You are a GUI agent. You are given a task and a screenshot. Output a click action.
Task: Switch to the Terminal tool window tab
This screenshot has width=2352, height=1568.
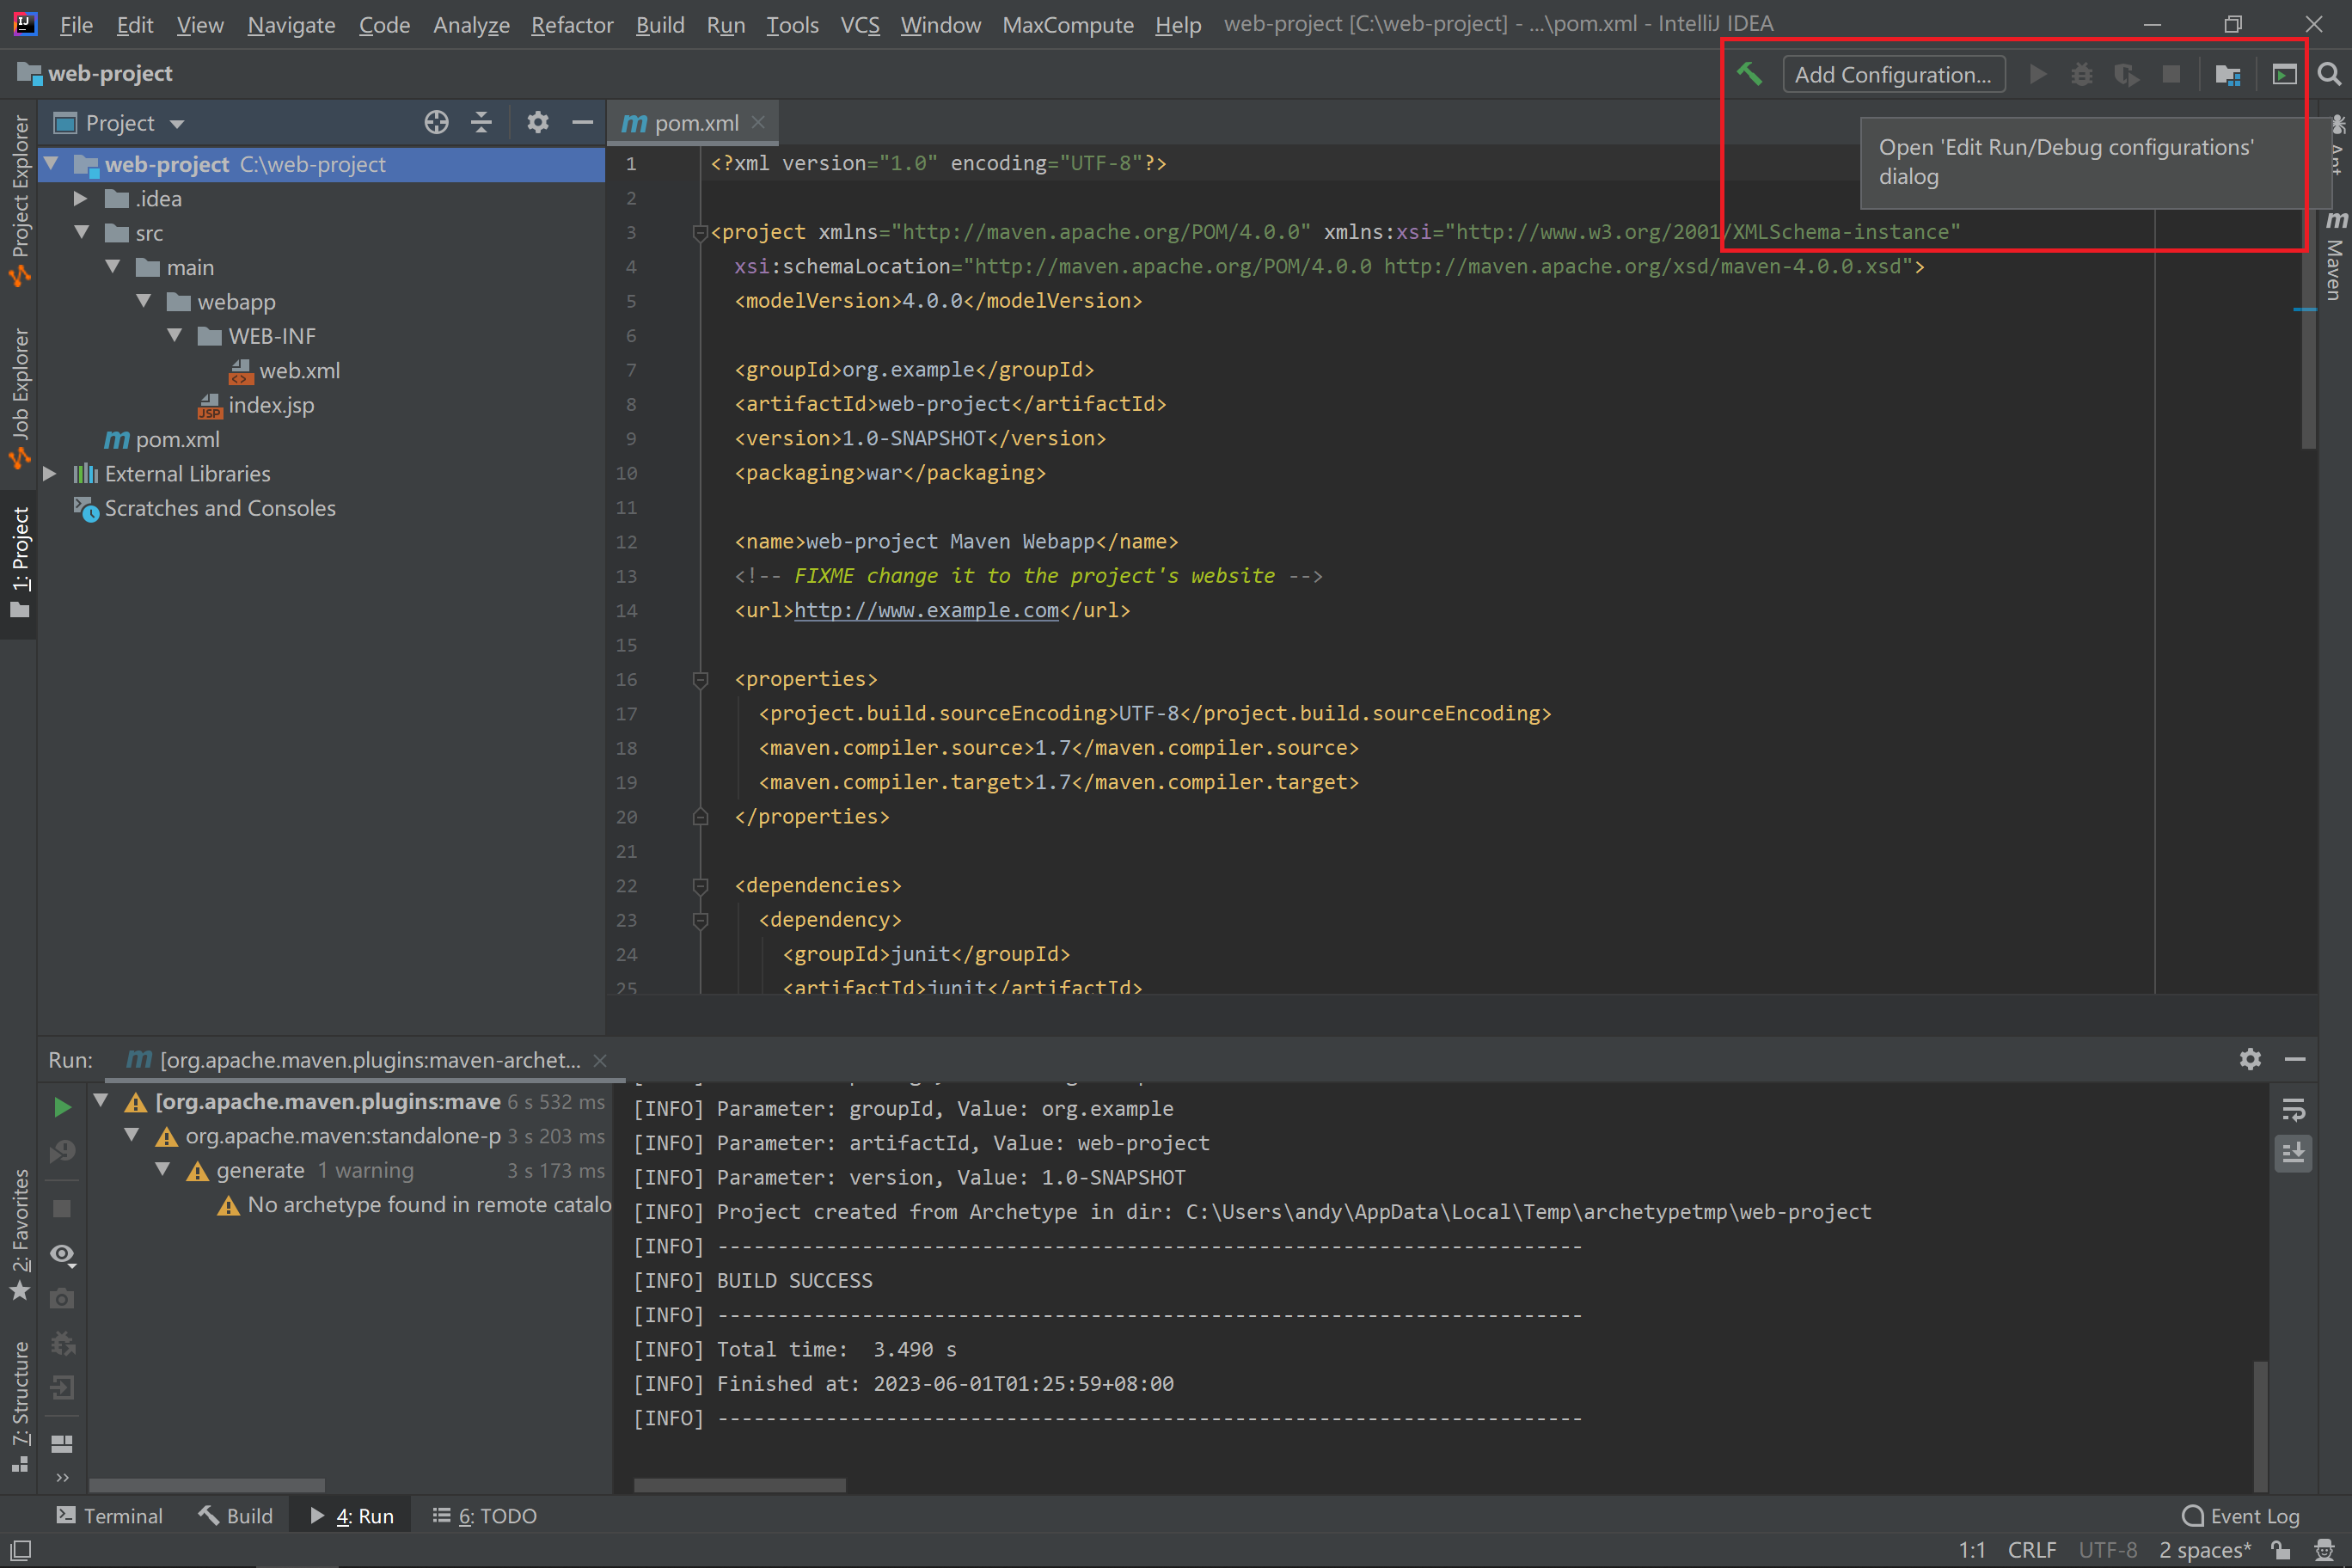click(110, 1516)
